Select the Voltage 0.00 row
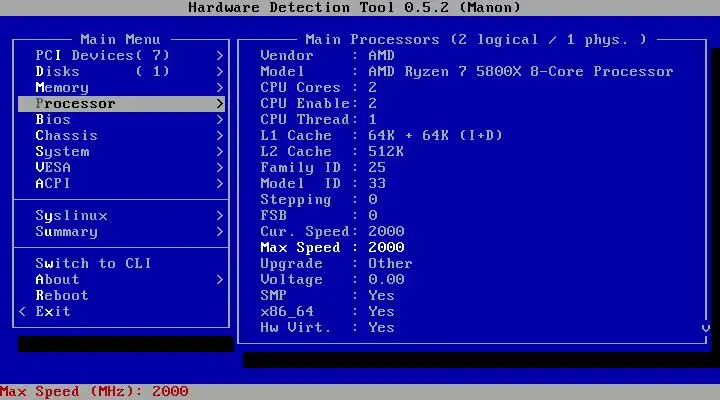Image resolution: width=720 pixels, height=400 pixels. tap(332, 280)
